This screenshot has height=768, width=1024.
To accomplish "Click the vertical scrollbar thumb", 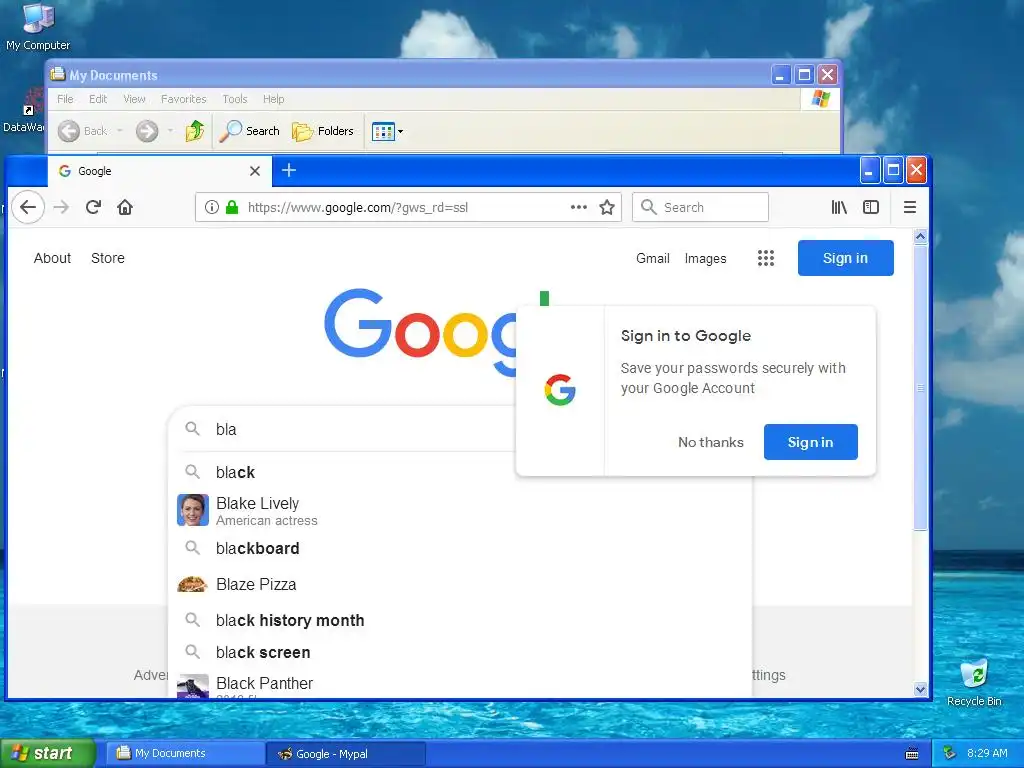I will pos(920,388).
